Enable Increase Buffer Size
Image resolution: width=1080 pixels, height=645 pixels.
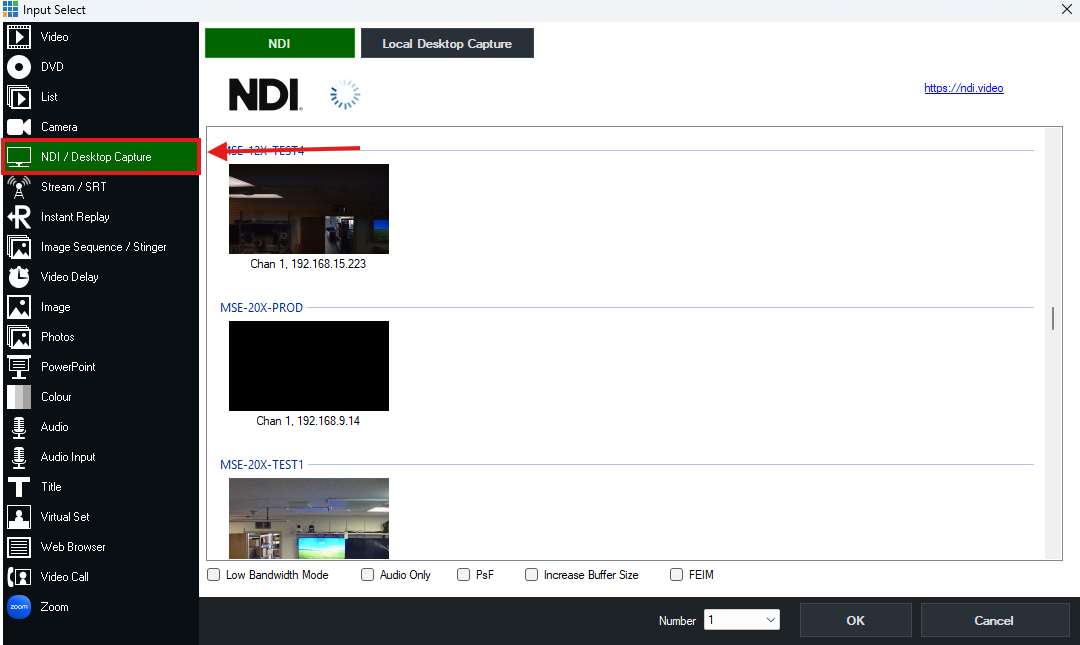(531, 574)
